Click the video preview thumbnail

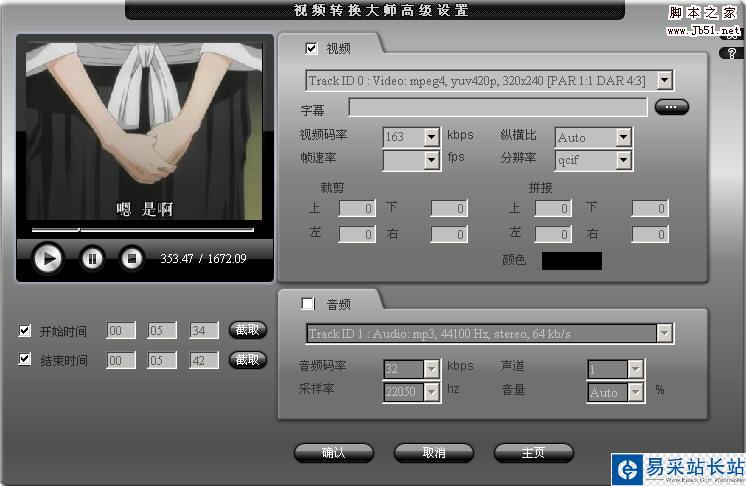(144, 131)
